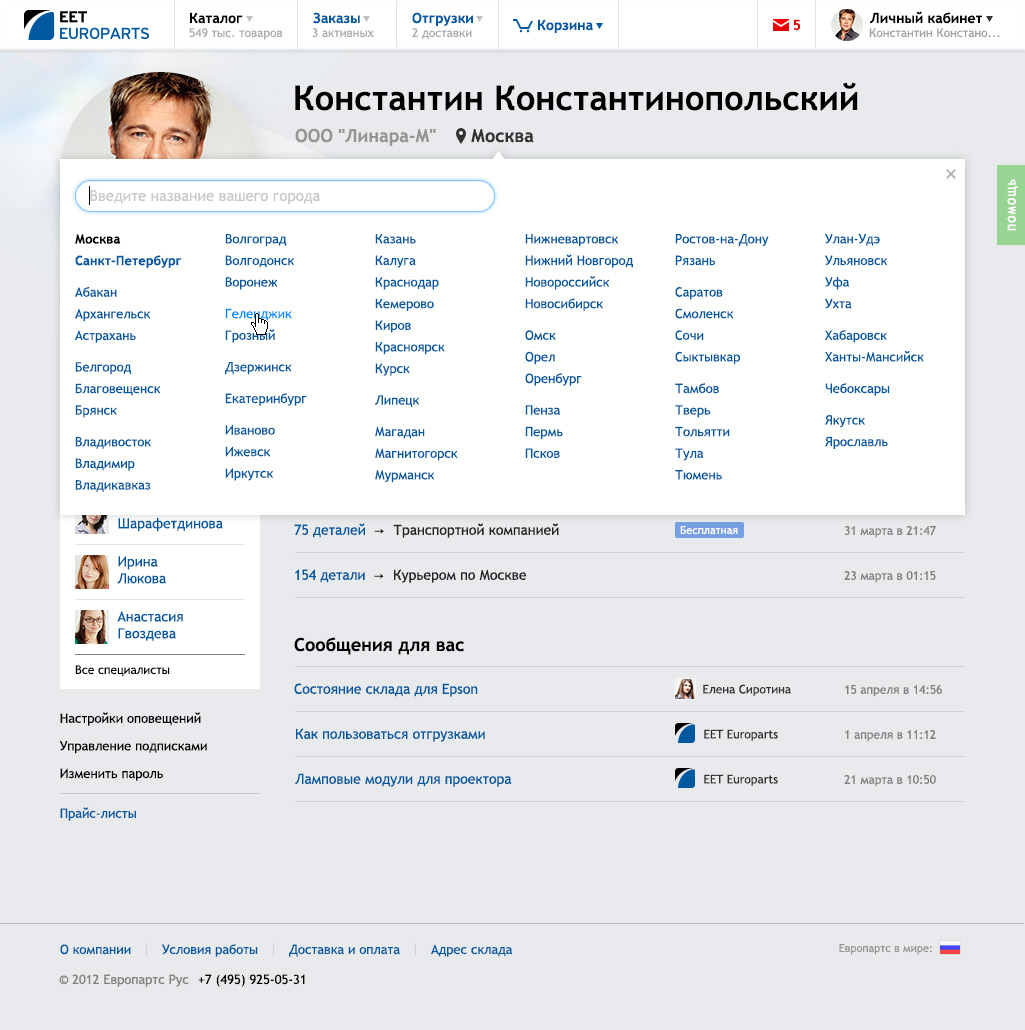Image resolution: width=1025 pixels, height=1030 pixels.
Task: Expand the Отгрузки dropdown
Action: tap(447, 19)
